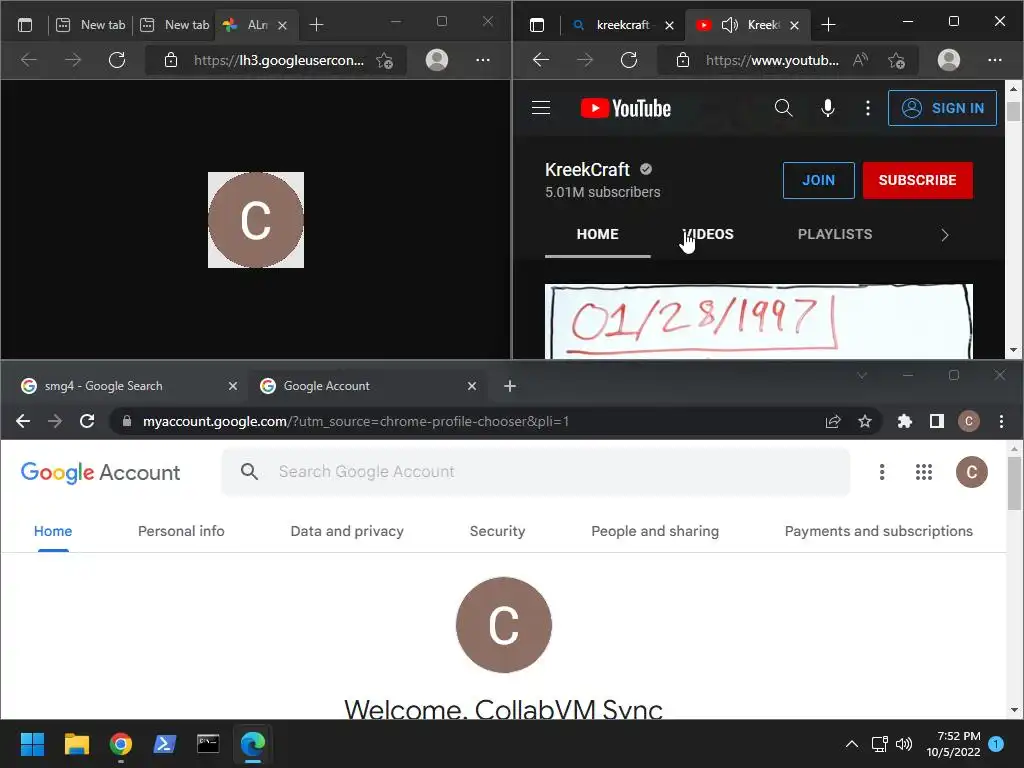
Task: Open Google apps grid
Action: (923, 472)
